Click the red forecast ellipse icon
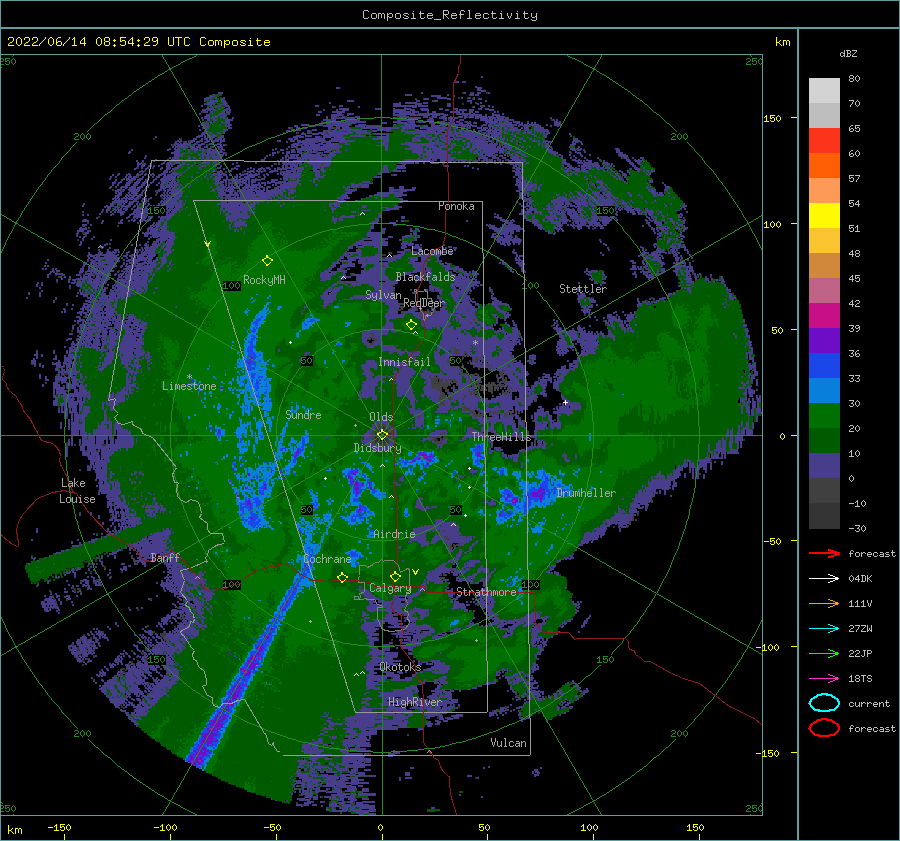The image size is (900, 841). [x=824, y=728]
